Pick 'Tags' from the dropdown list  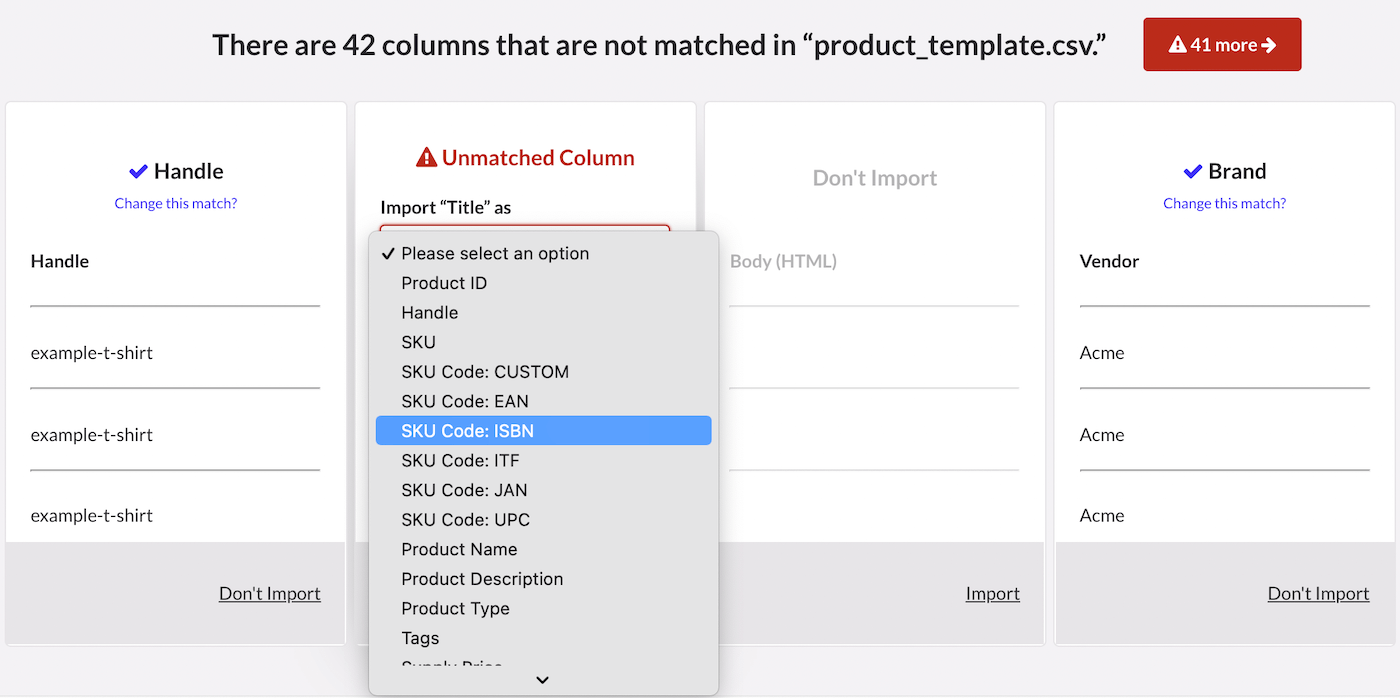(x=420, y=638)
